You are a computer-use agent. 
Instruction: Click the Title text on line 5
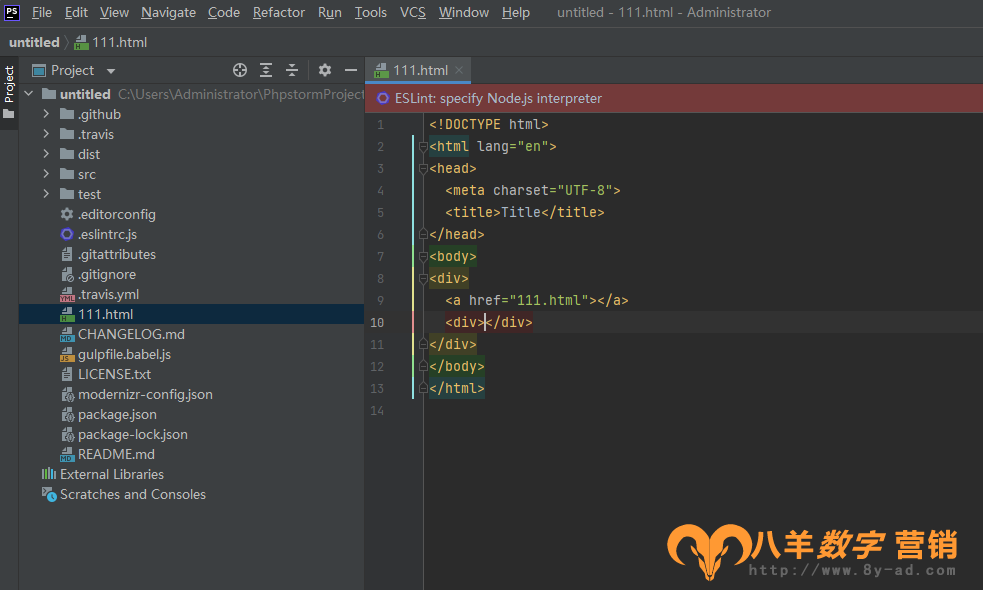[520, 213]
